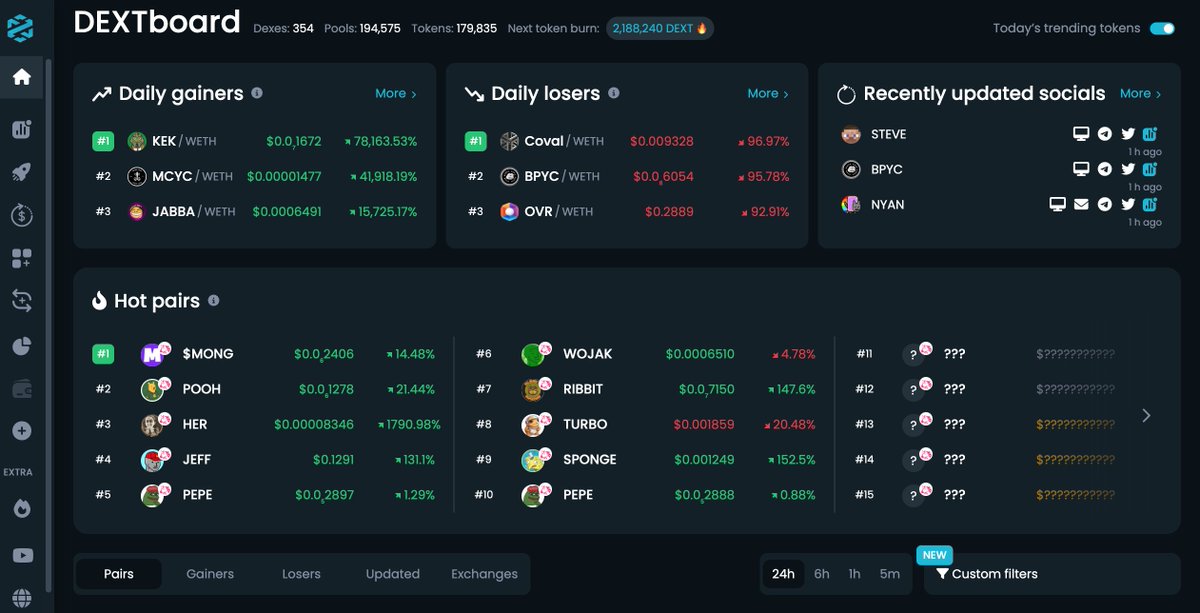Open KEK / WETH gainer pair

click(x=256, y=141)
